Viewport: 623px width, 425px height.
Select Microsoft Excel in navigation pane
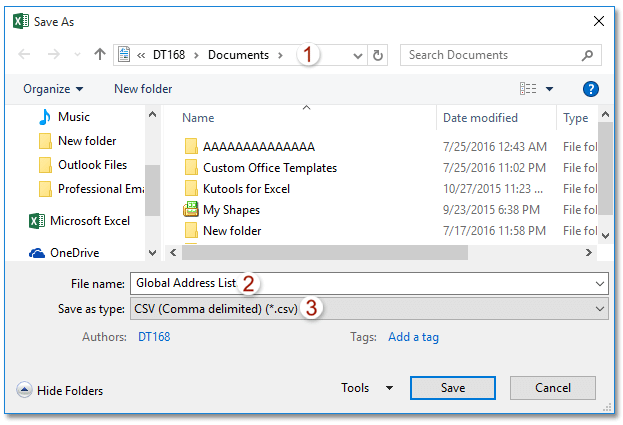click(x=90, y=221)
